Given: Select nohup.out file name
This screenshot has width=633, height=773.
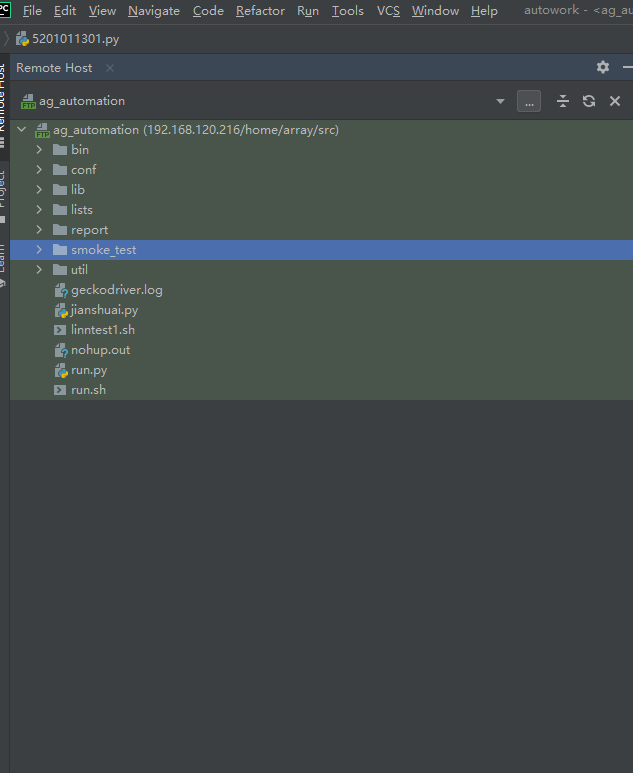Looking at the screenshot, I should point(101,350).
